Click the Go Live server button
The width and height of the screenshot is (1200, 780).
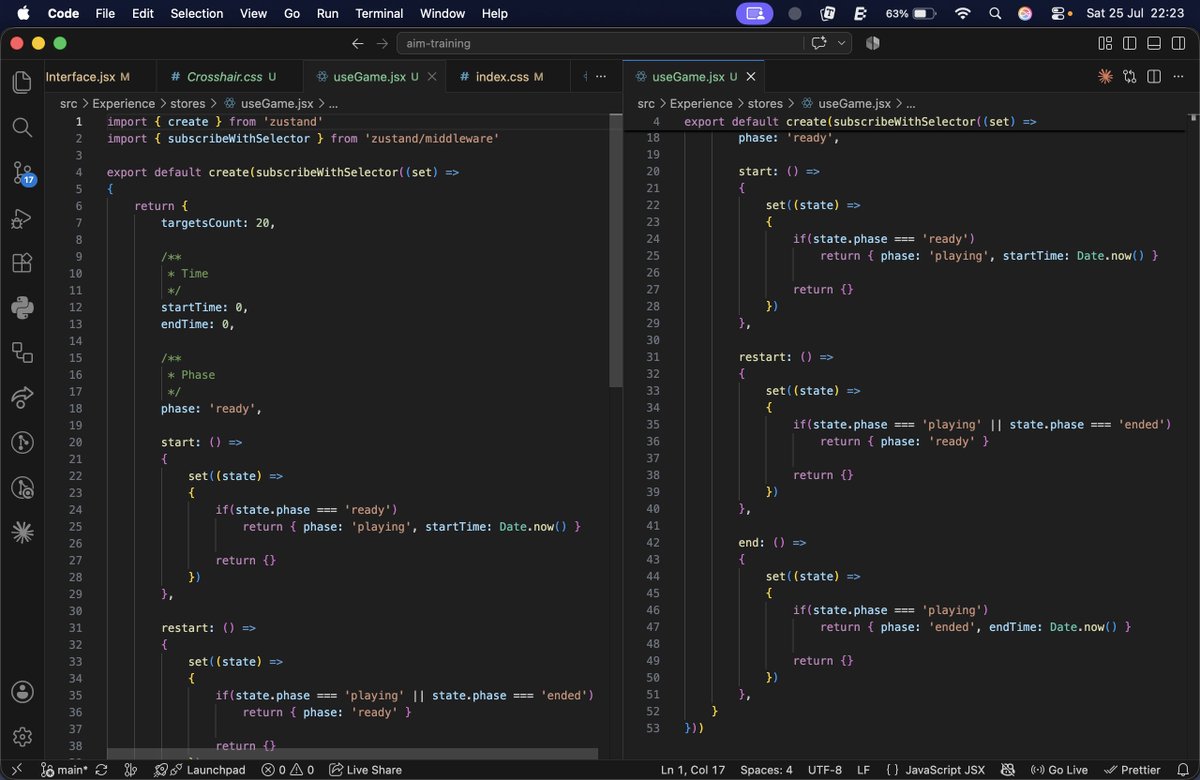1059,770
